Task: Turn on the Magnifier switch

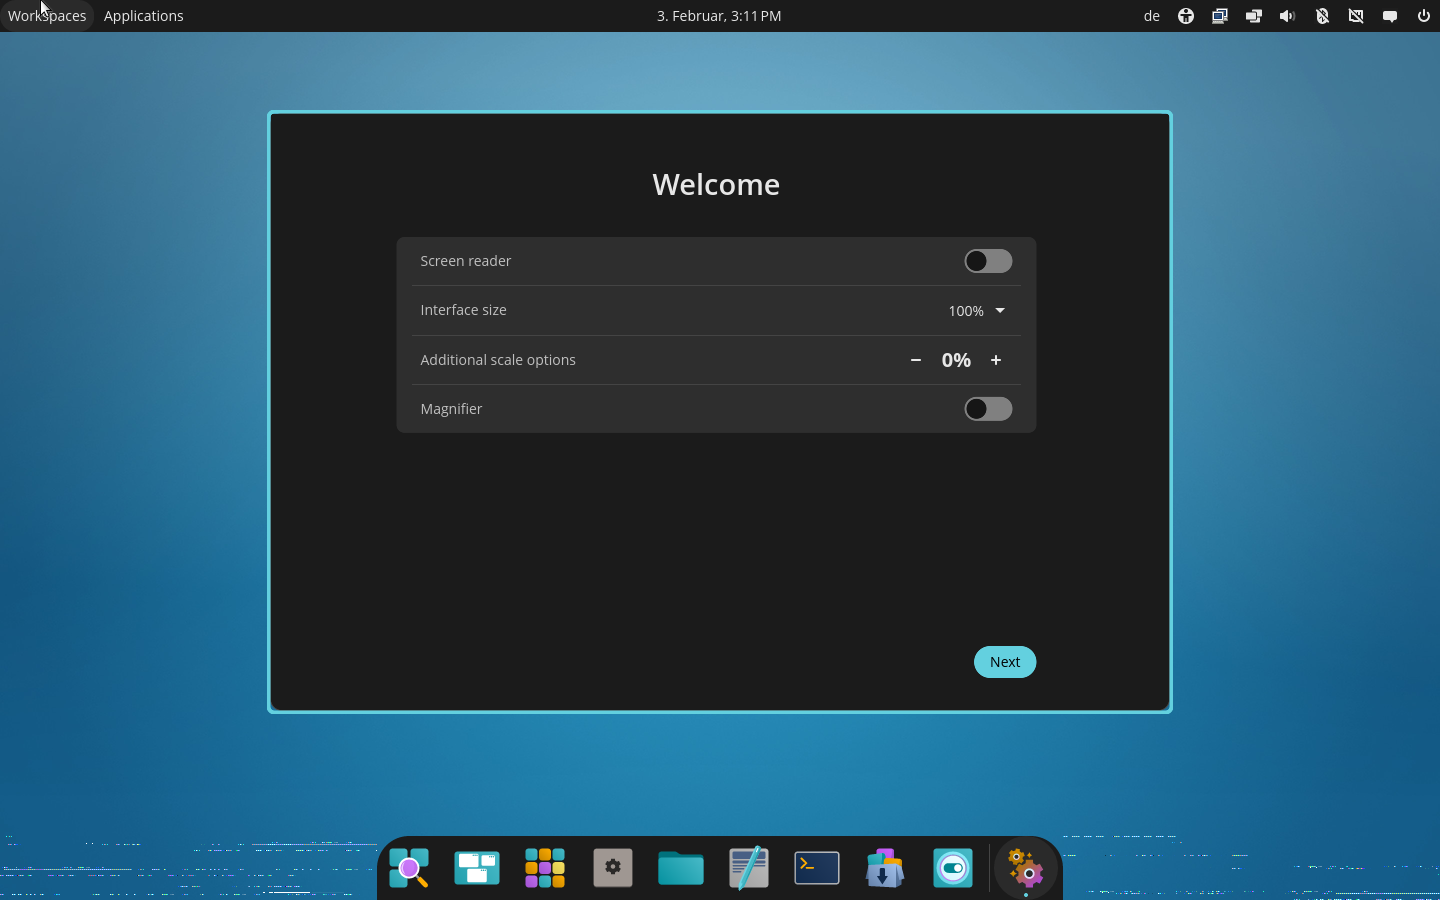Action: (987, 409)
